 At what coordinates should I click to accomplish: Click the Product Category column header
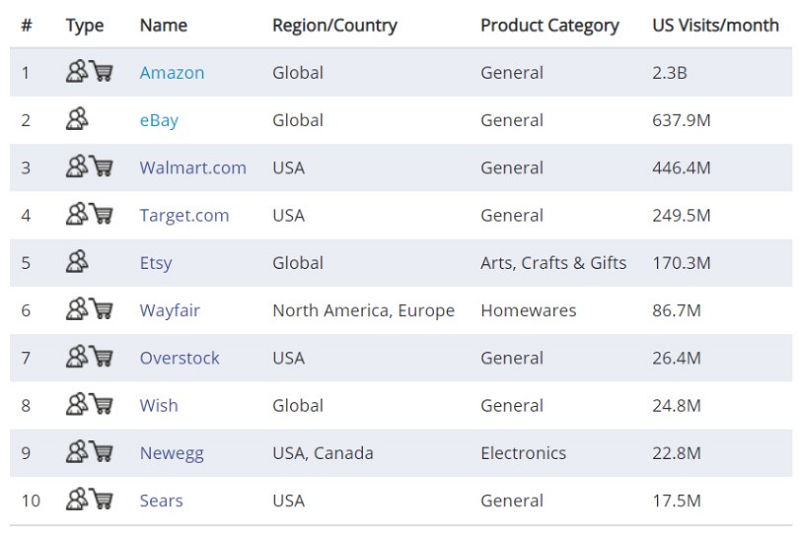(549, 25)
